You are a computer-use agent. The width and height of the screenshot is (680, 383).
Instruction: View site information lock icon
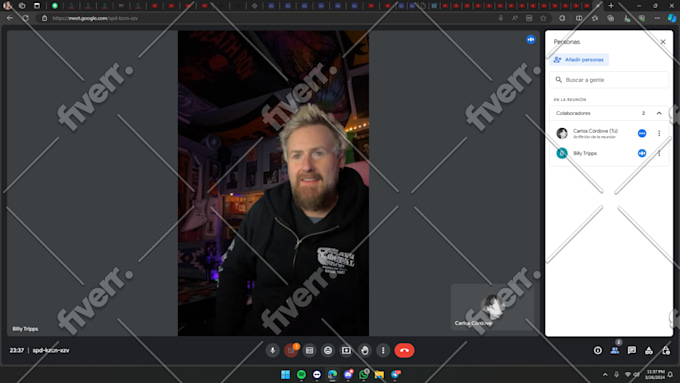(44, 18)
